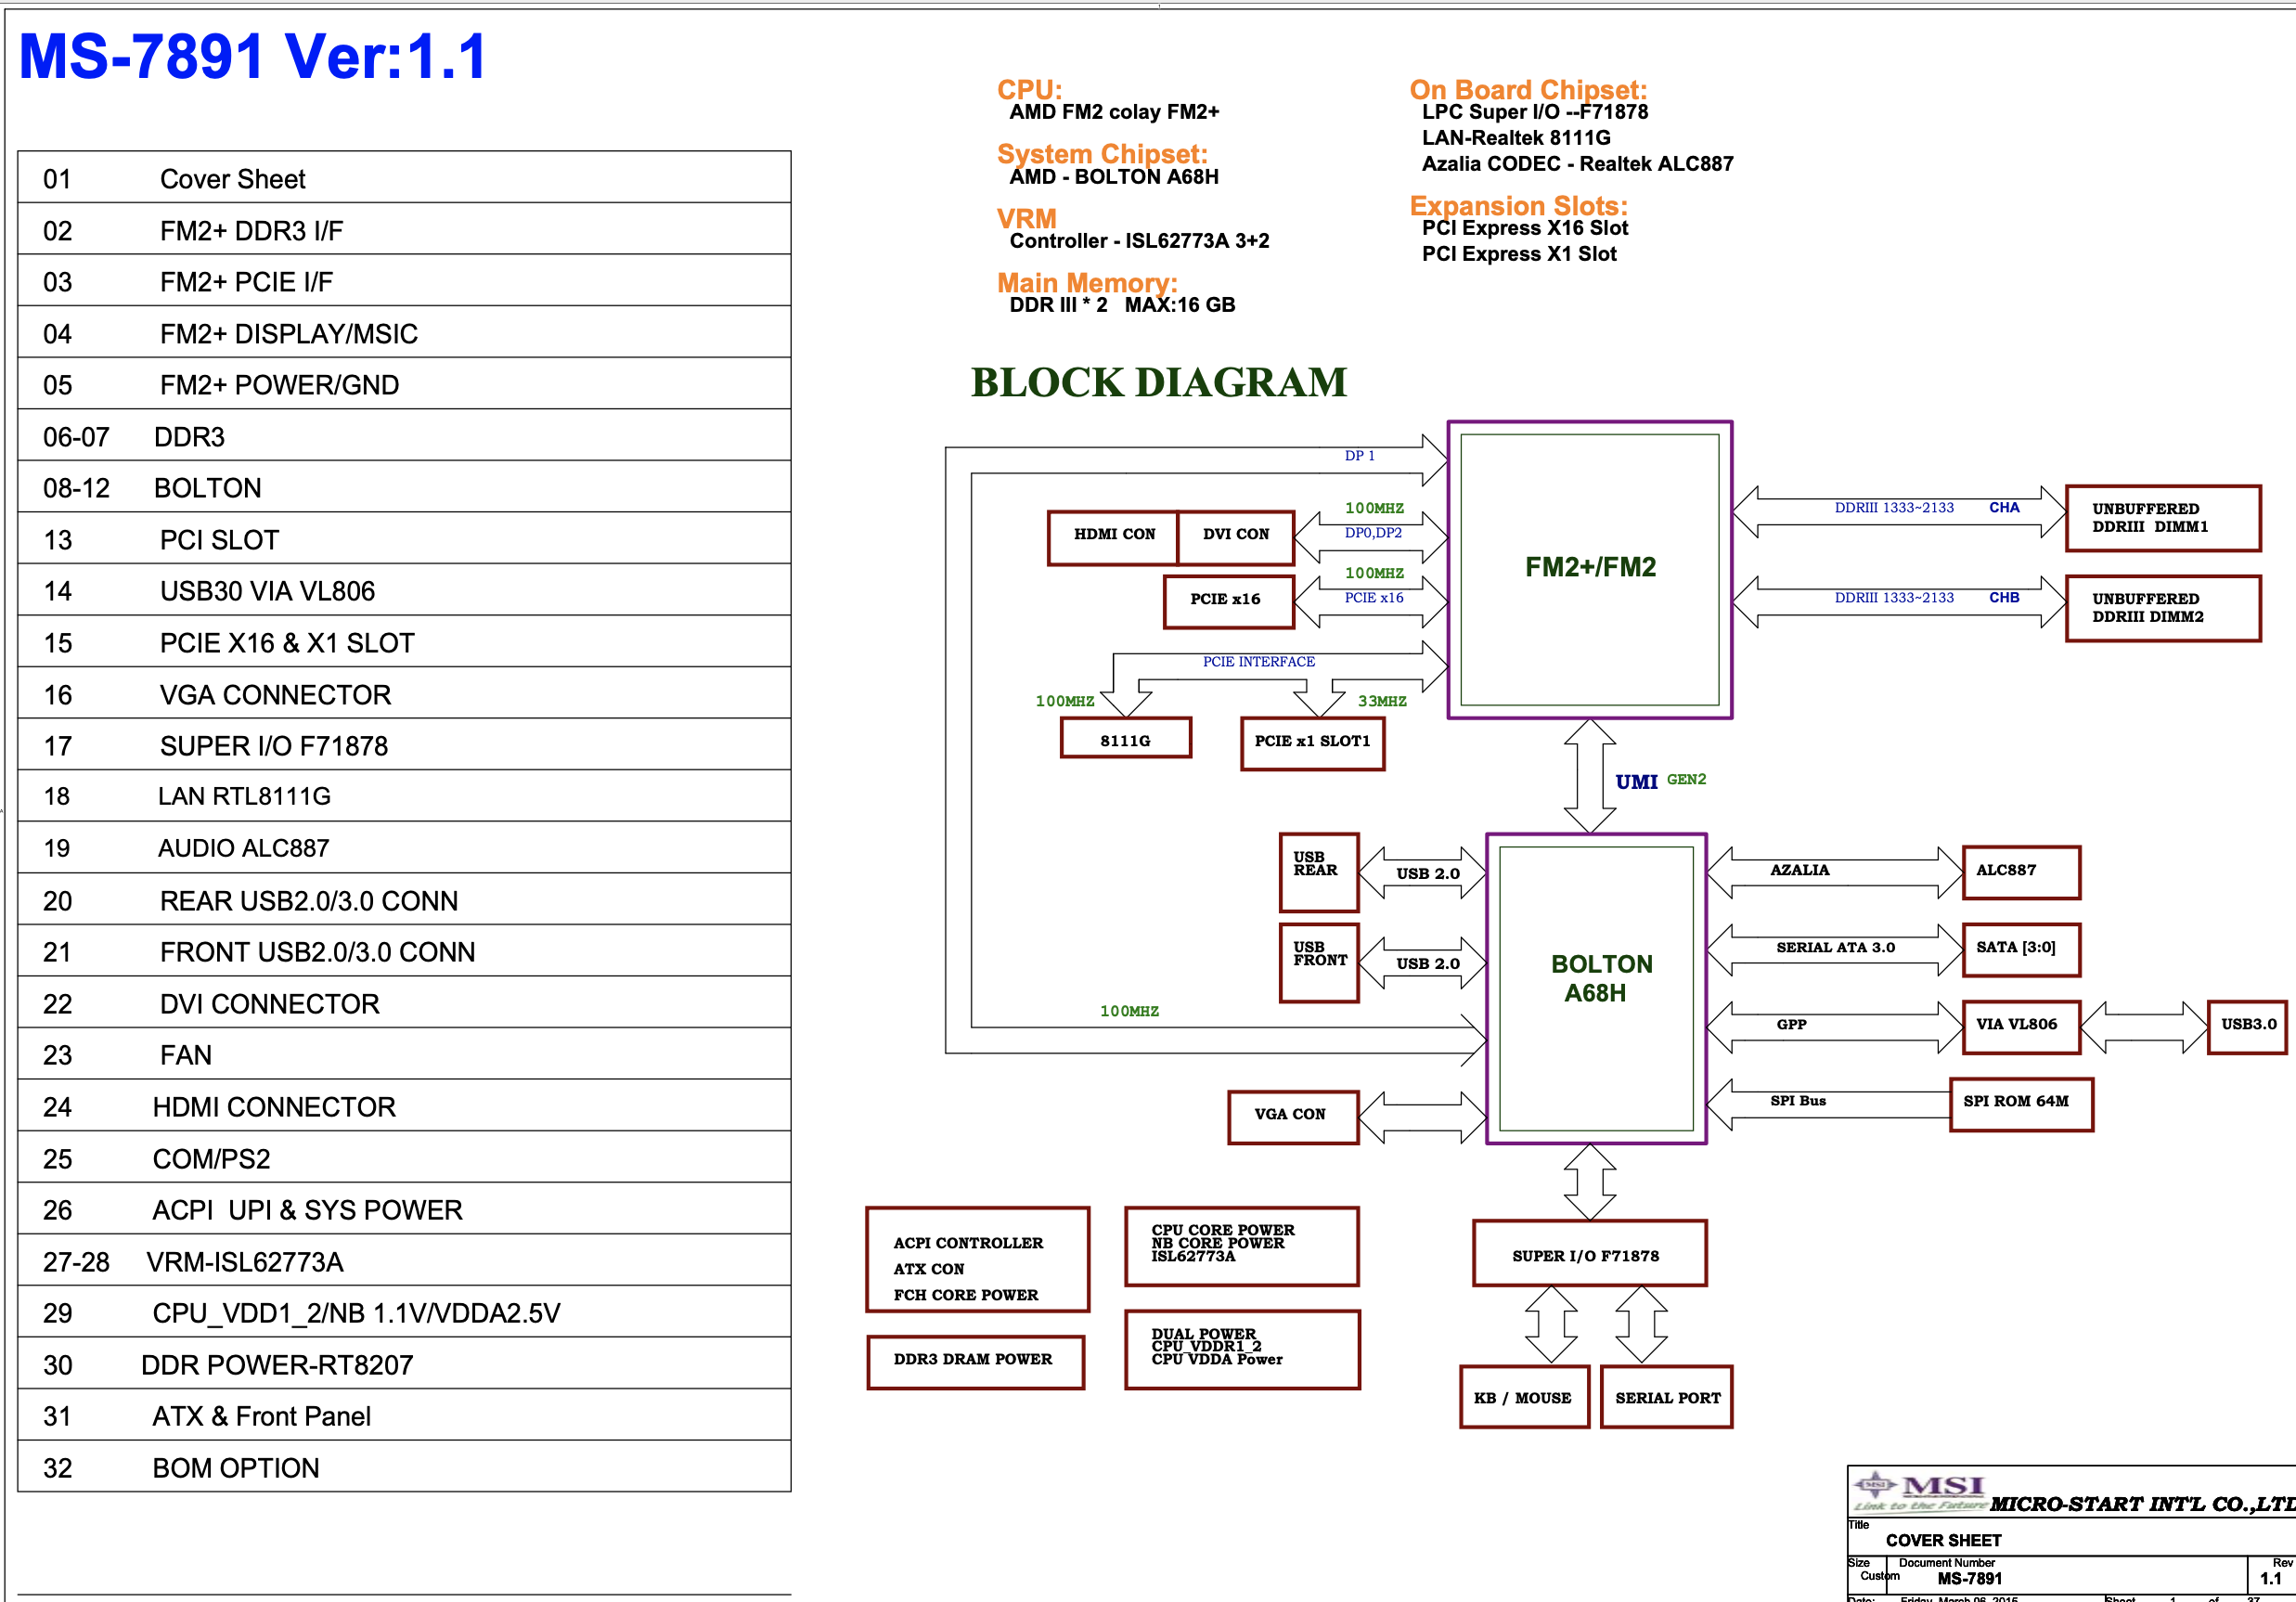
Task: Select the '02 FM2+ DDR3 I/F' row
Action: point(404,229)
